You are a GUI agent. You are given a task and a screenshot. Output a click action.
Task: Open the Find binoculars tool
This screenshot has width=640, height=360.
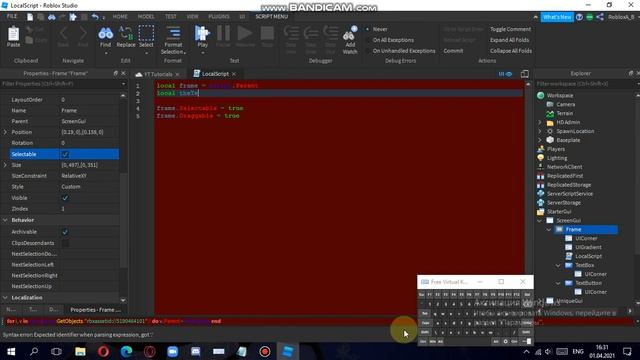coord(105,34)
